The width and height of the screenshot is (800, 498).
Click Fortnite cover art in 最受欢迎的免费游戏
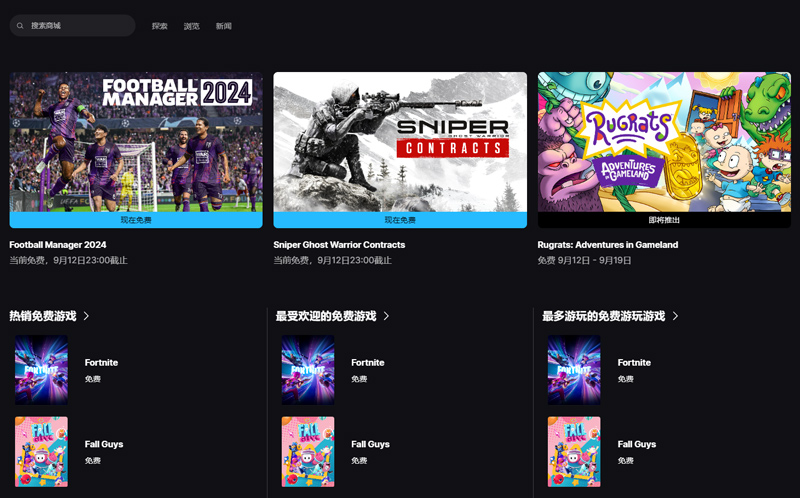tap(308, 370)
